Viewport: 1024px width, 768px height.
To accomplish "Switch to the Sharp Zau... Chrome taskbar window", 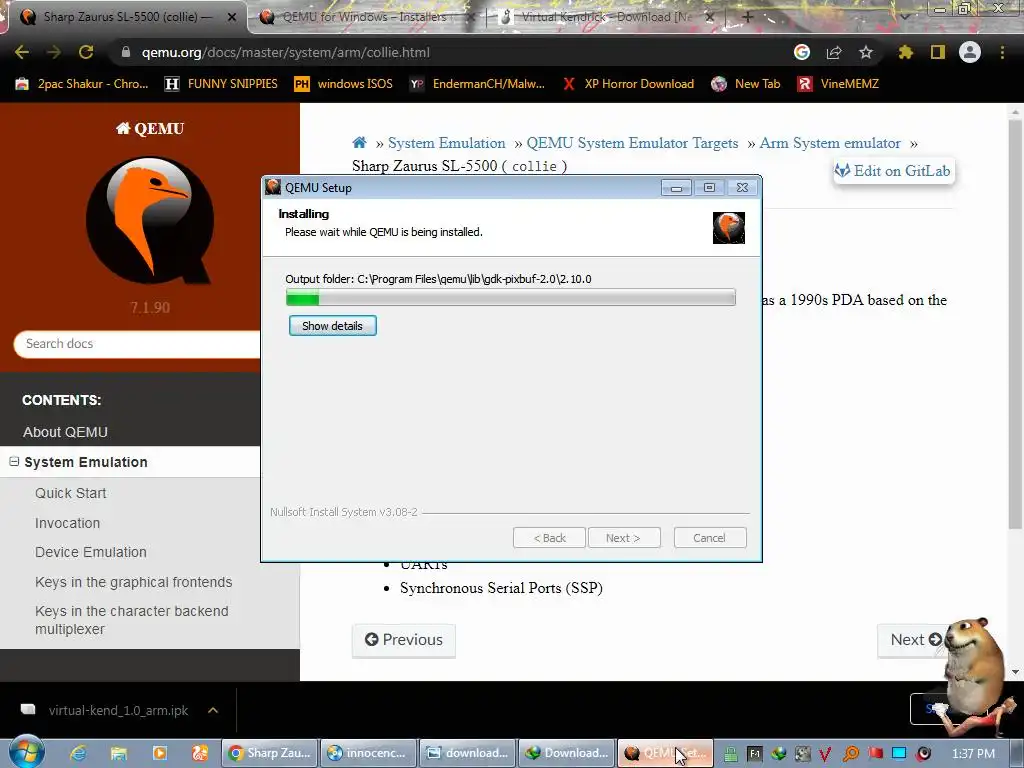I will click(270, 753).
